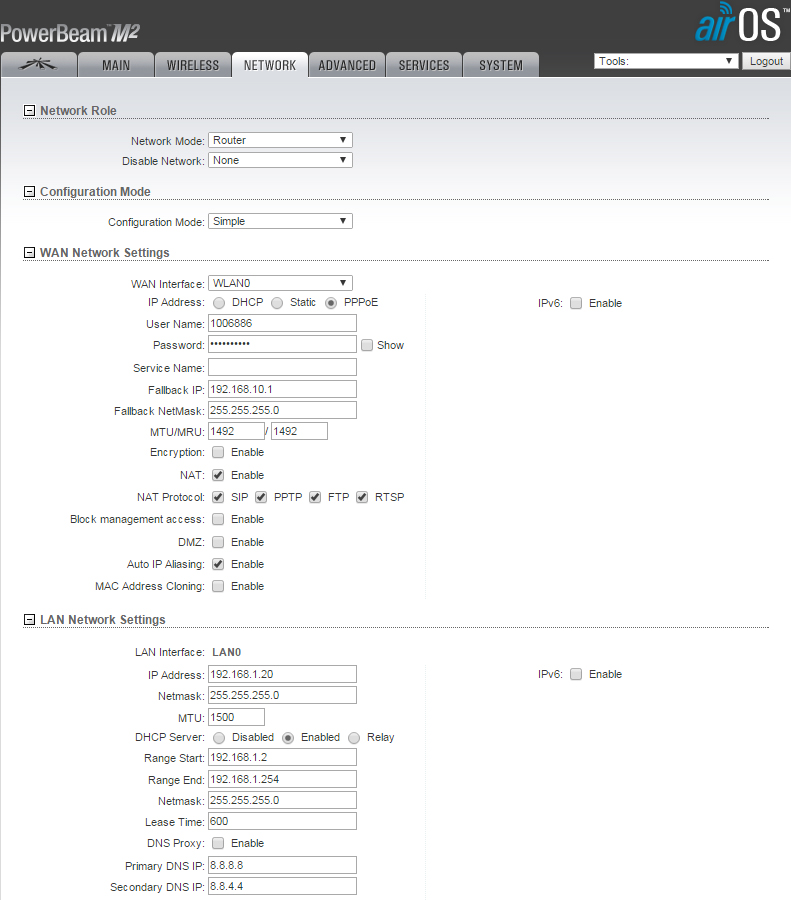791x900 pixels.
Task: Collapse the LAN Network Settings section
Action: (x=29, y=619)
